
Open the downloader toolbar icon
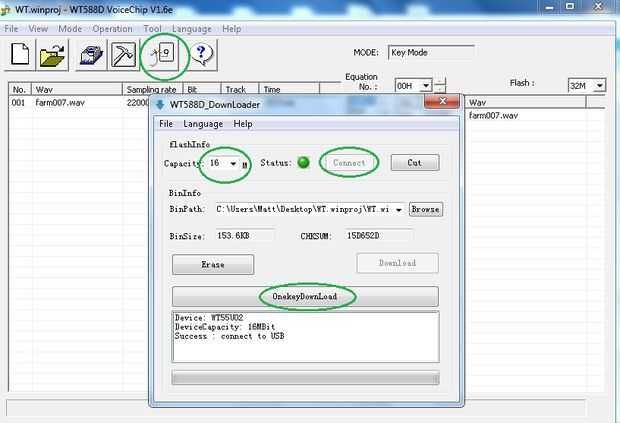pos(164,55)
